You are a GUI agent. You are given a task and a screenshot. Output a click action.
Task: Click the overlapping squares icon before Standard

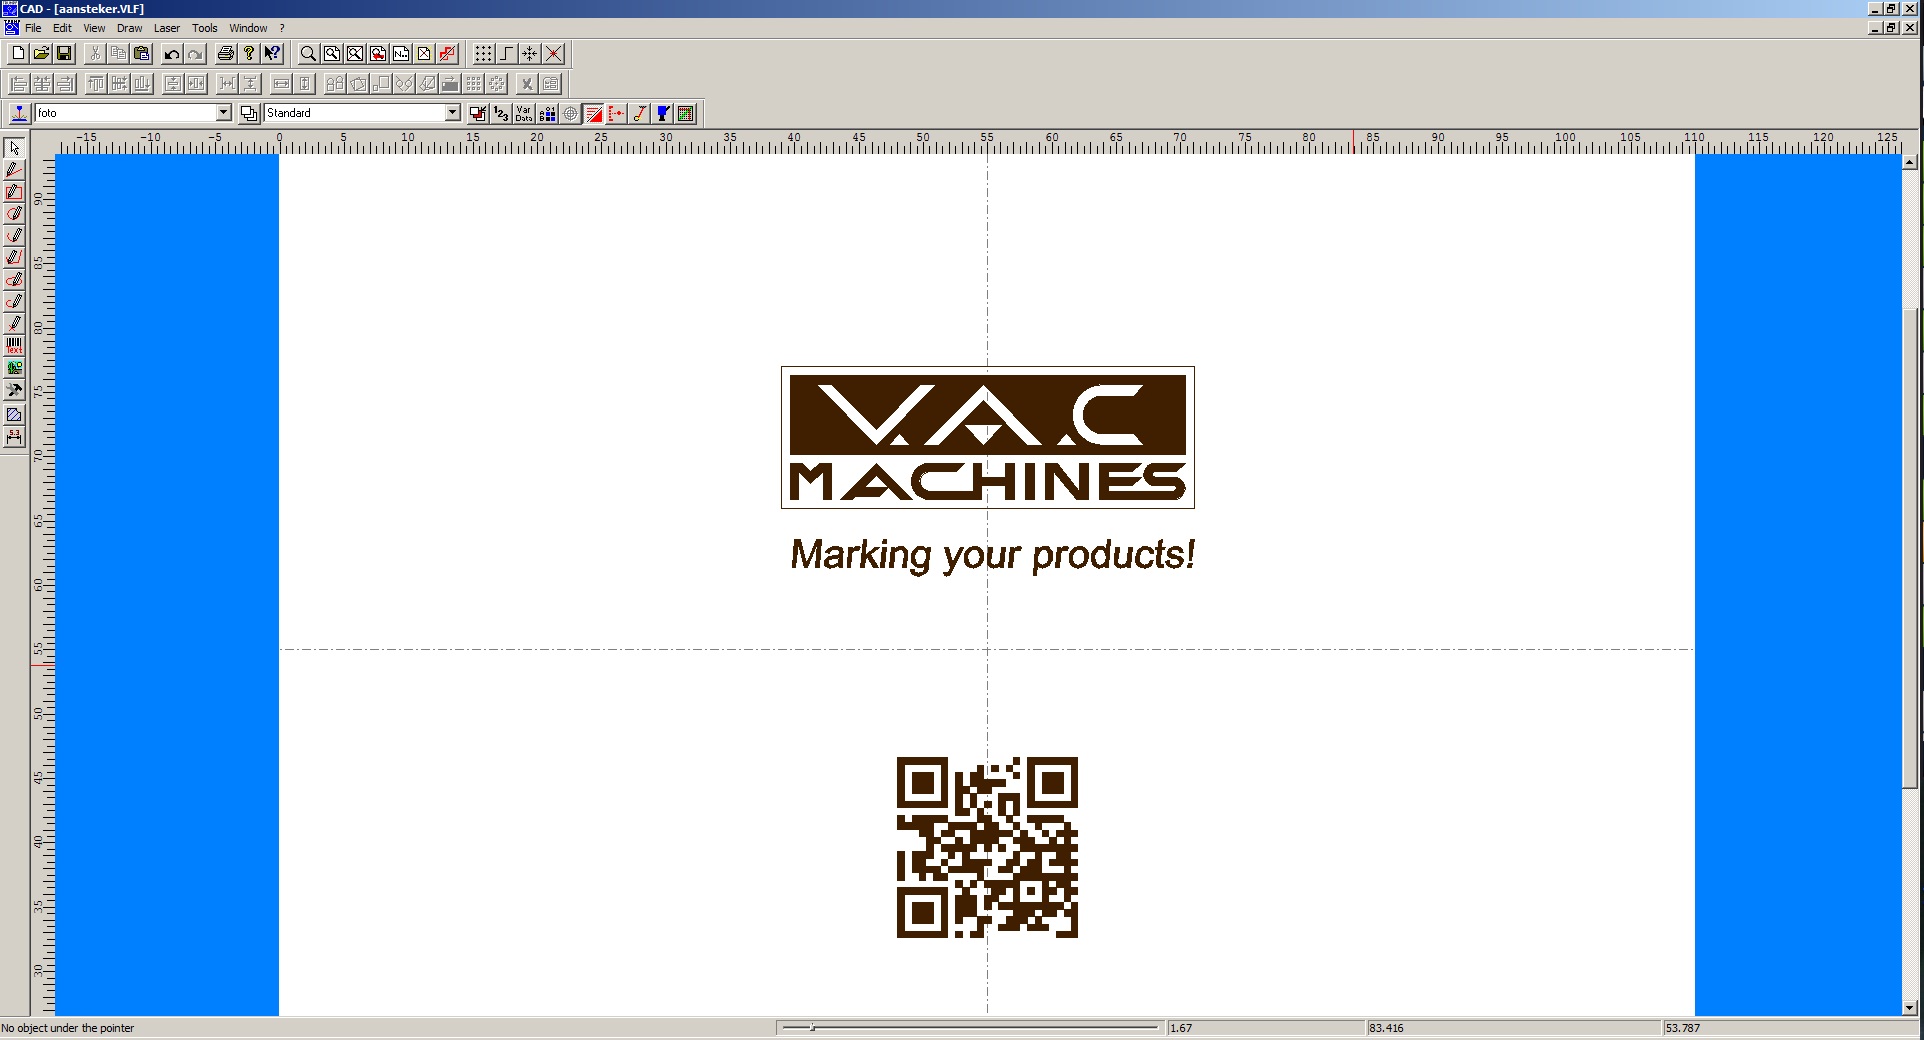pos(249,113)
